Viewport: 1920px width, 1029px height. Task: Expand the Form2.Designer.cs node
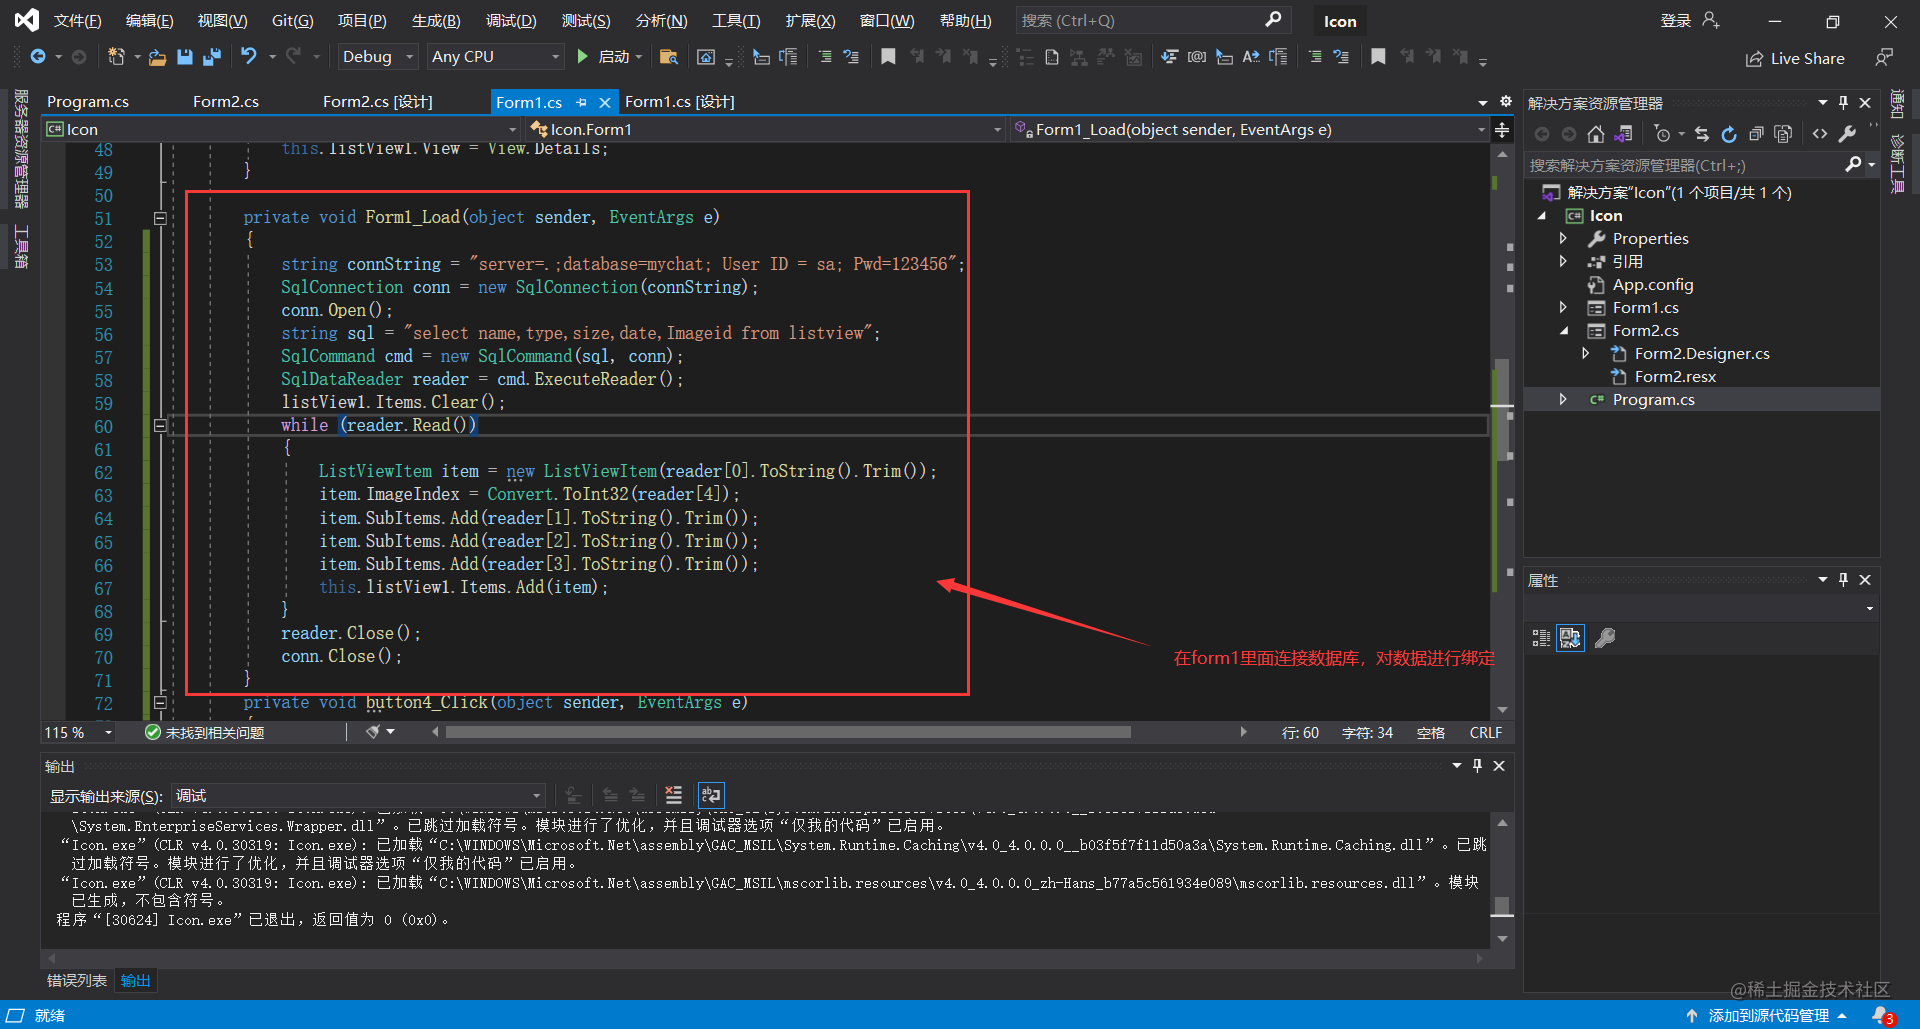(x=1586, y=354)
